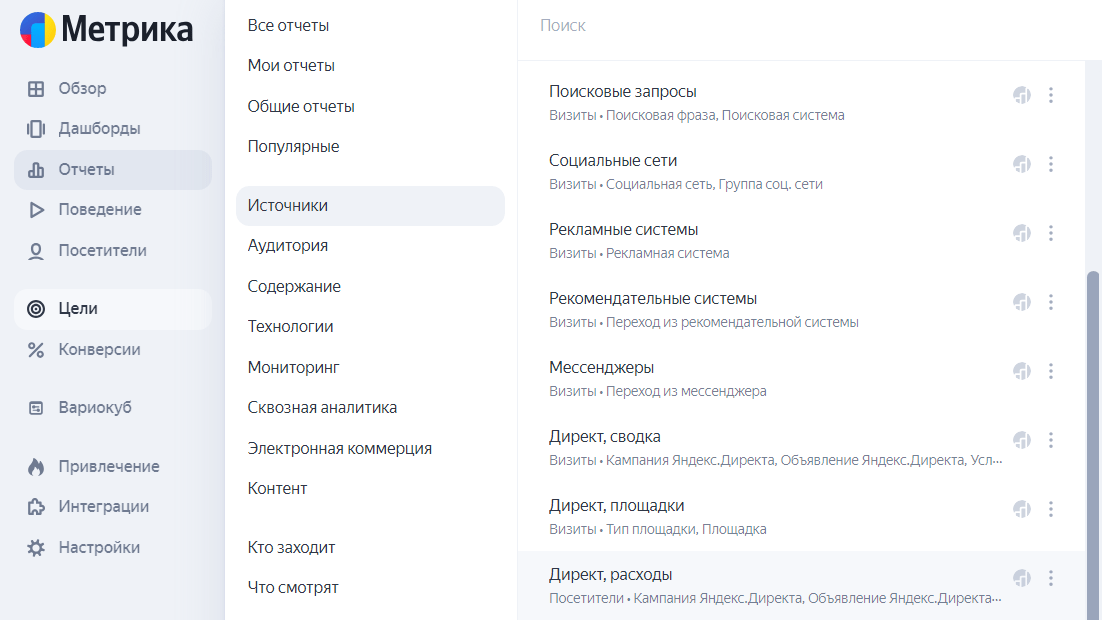Open the three-dot menu for Социальные сети
Viewport: 1102px width, 620px height.
pos(1051,163)
